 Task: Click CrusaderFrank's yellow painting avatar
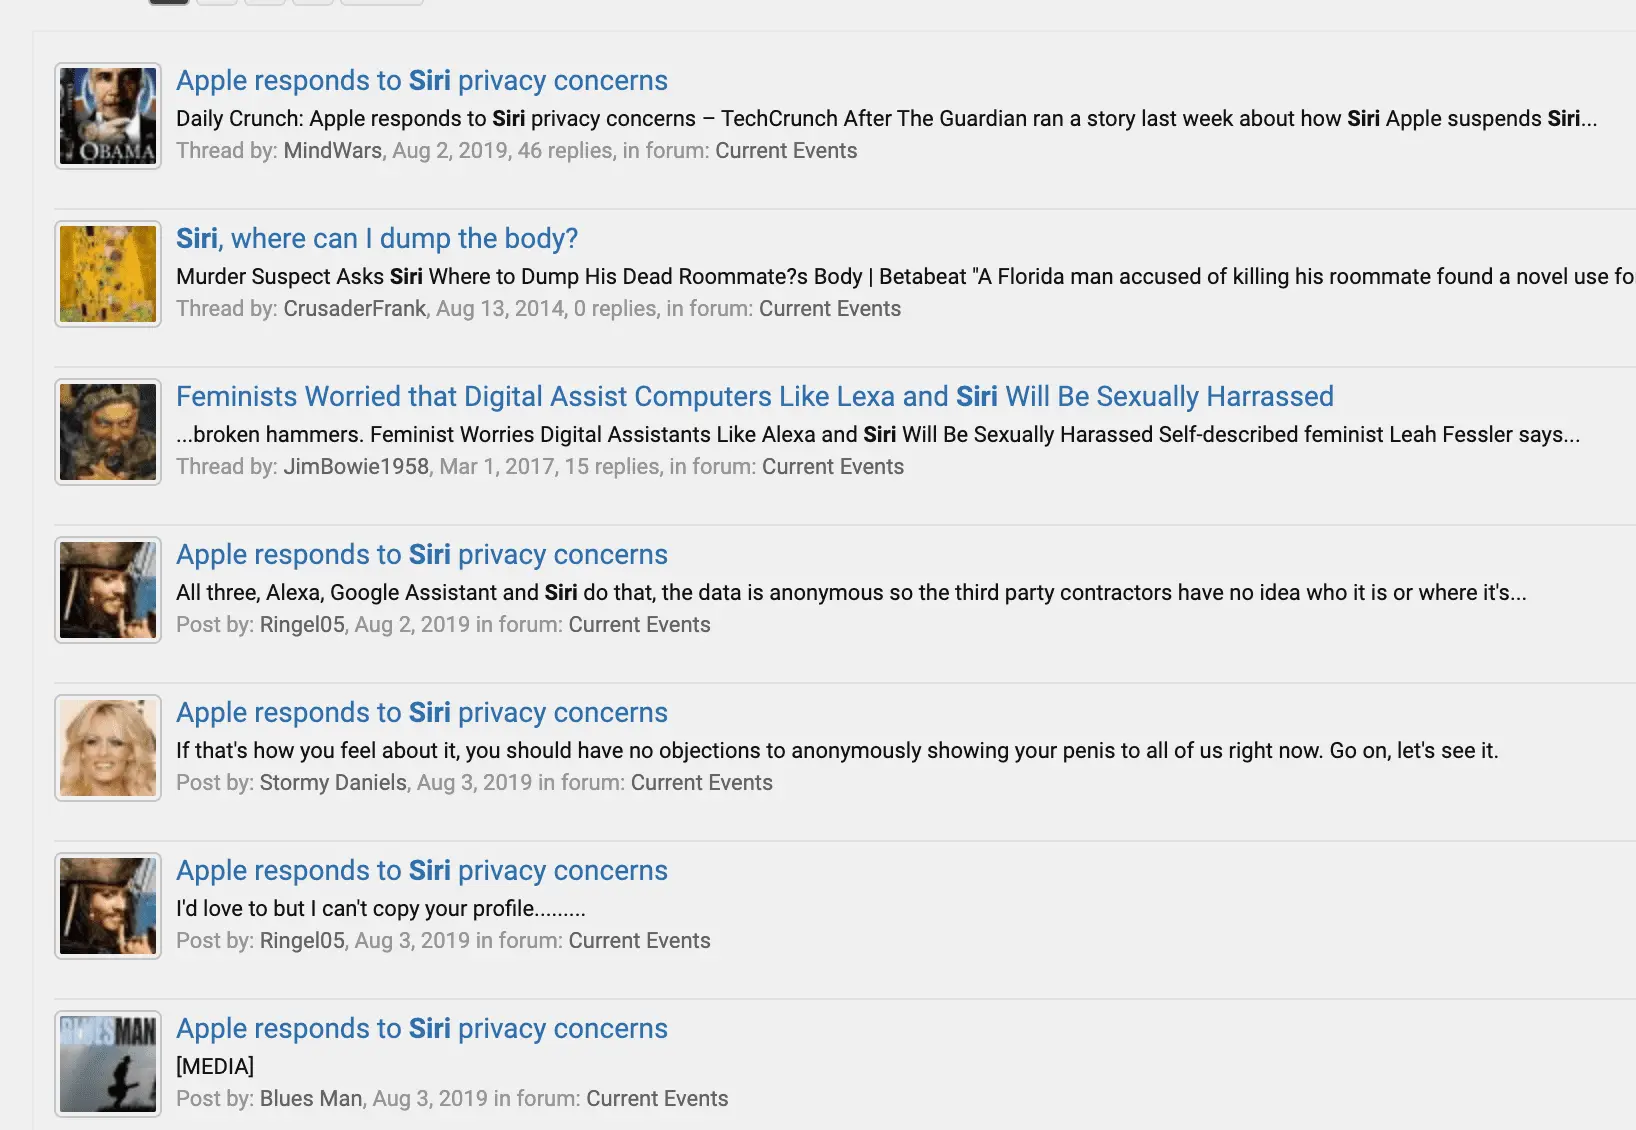pos(108,274)
